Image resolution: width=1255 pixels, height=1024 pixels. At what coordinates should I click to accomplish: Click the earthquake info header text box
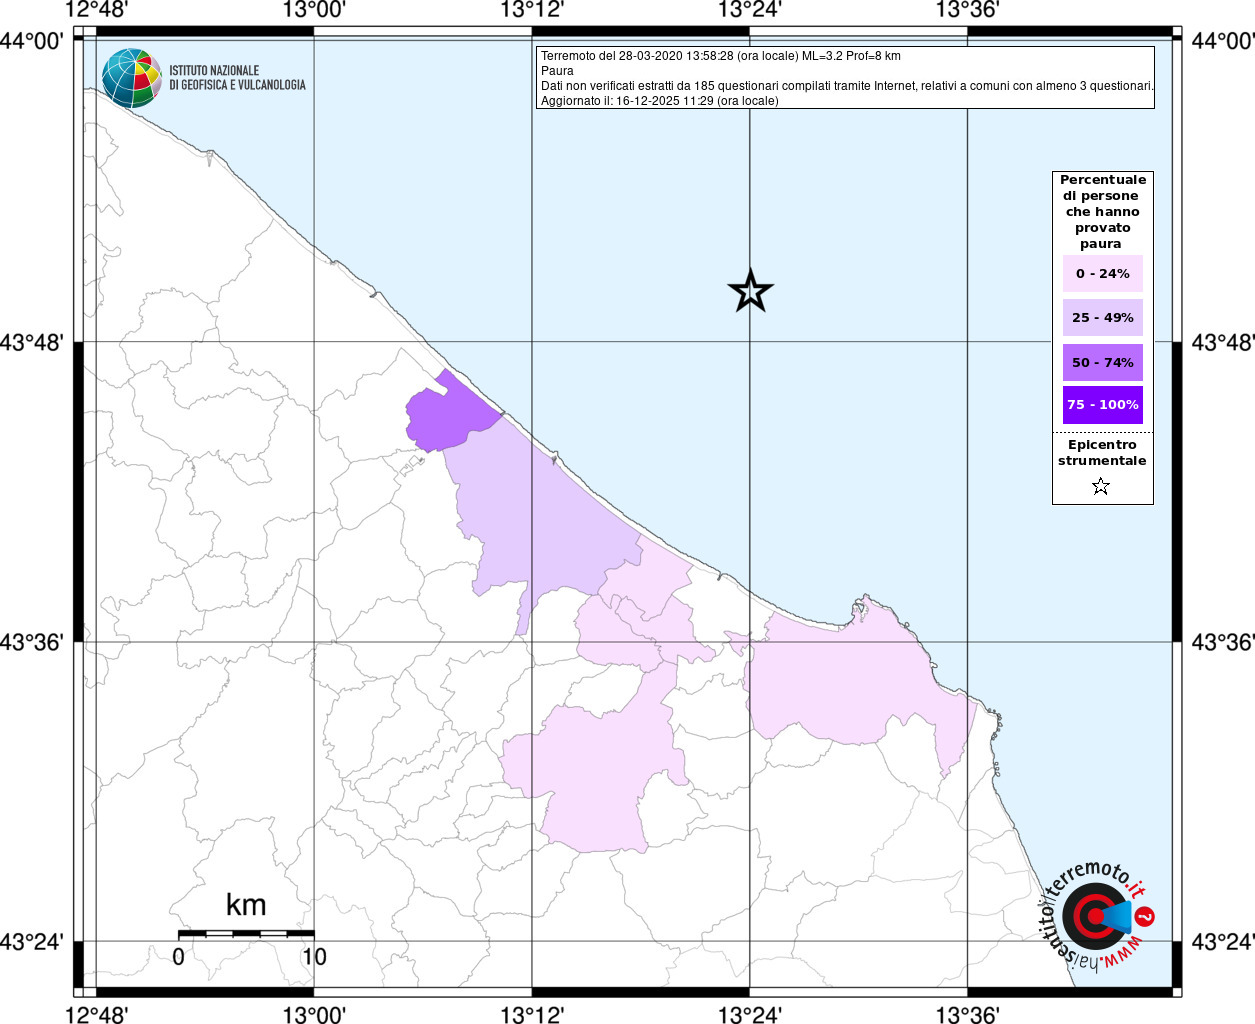[x=845, y=77]
